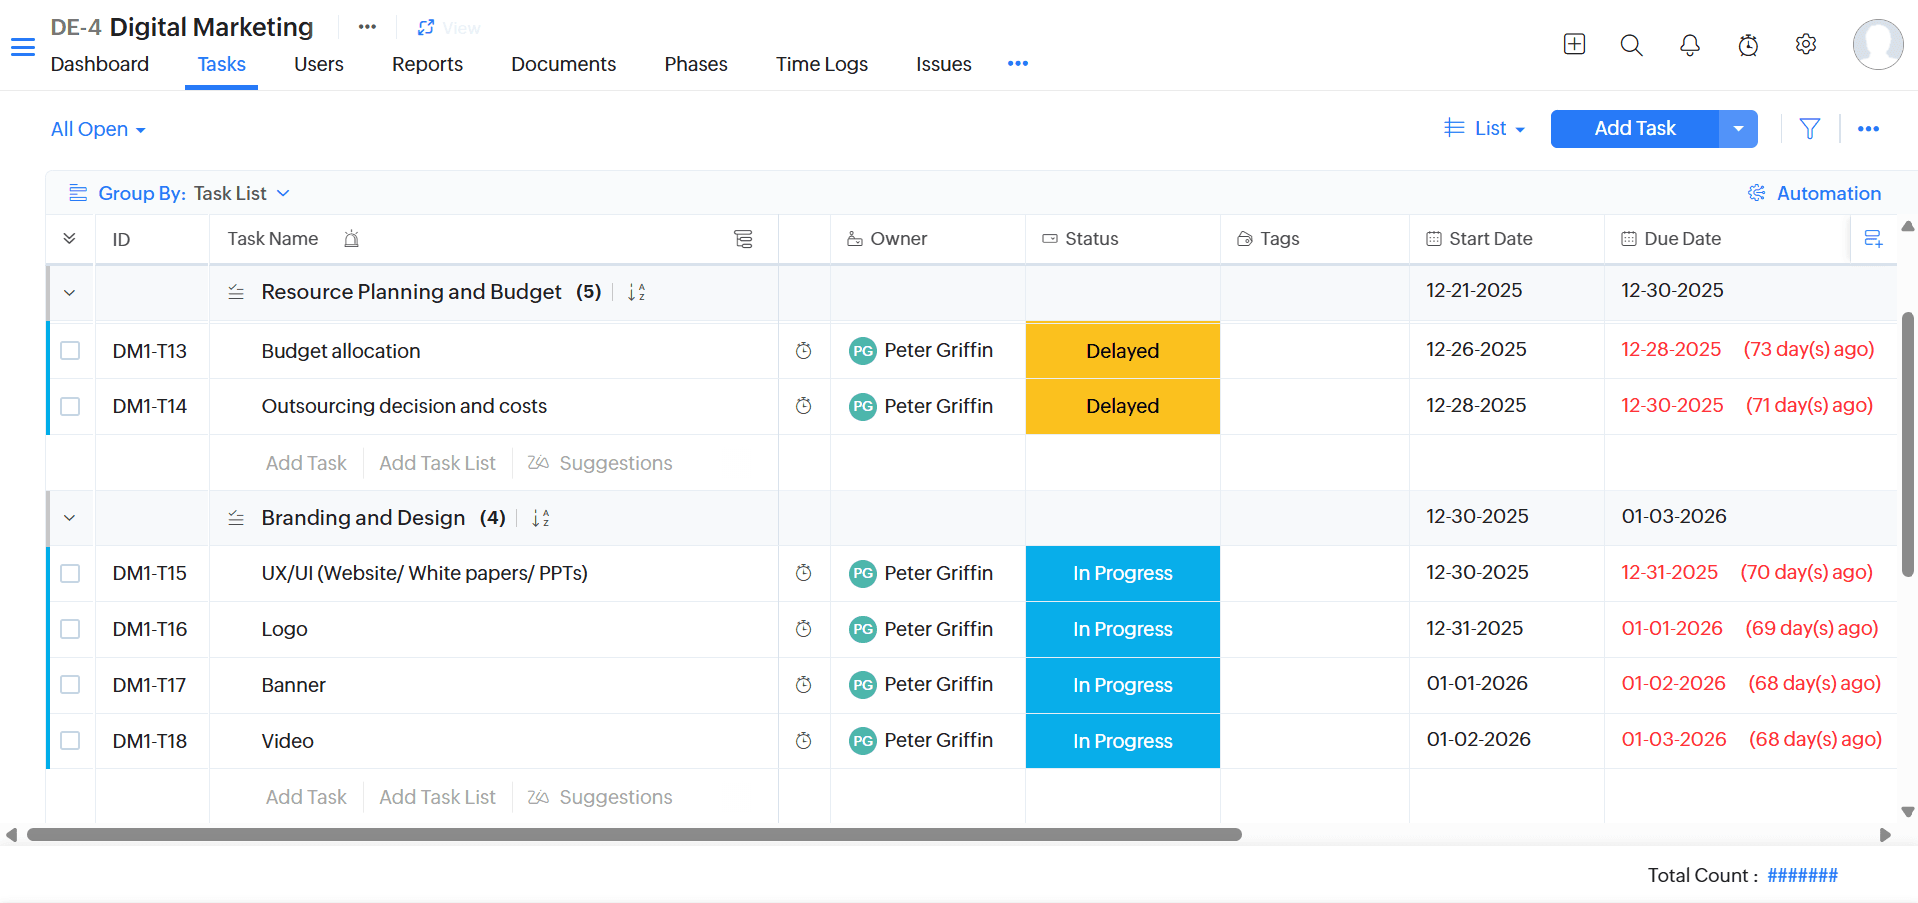Viewport: 1918px width, 903px height.
Task: Click the Add Task button
Action: [x=1633, y=128]
